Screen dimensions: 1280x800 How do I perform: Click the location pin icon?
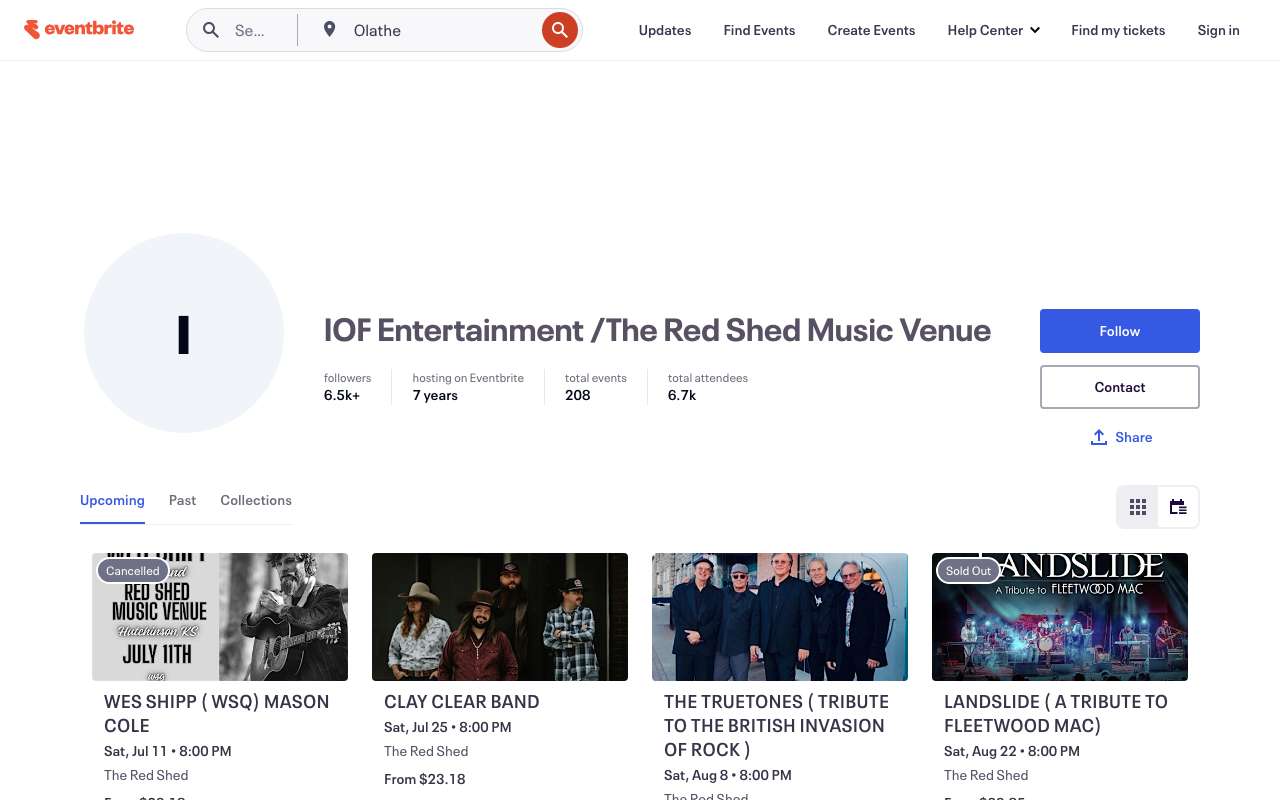(329, 30)
